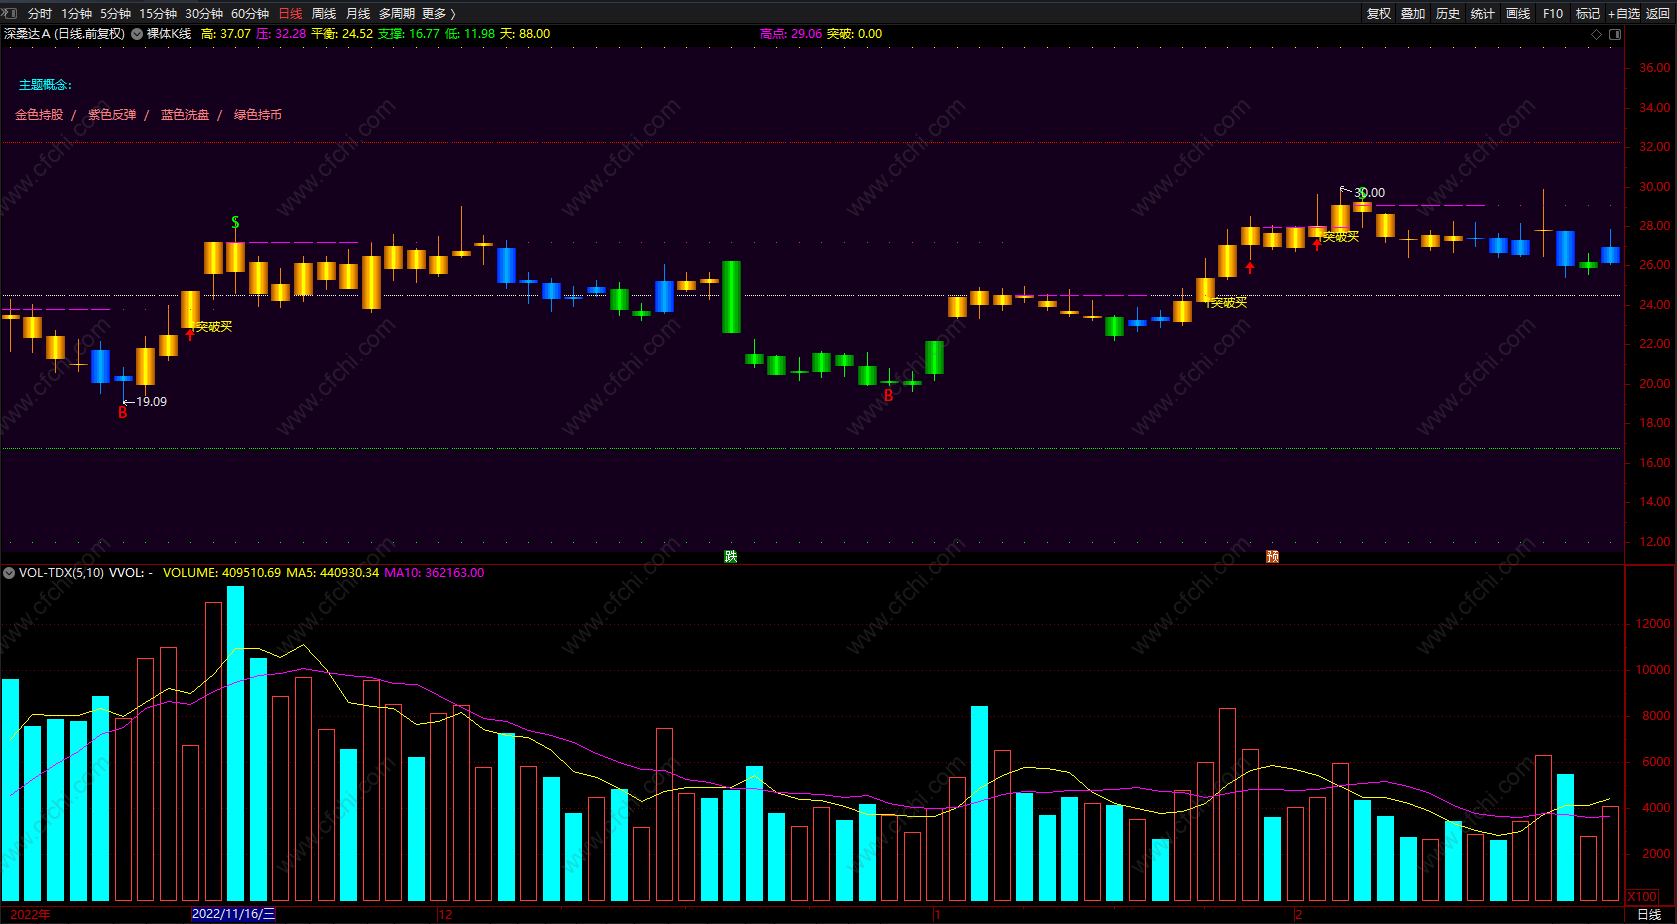
Task: Click the green 跌 marker on time axis
Action: pos(731,557)
